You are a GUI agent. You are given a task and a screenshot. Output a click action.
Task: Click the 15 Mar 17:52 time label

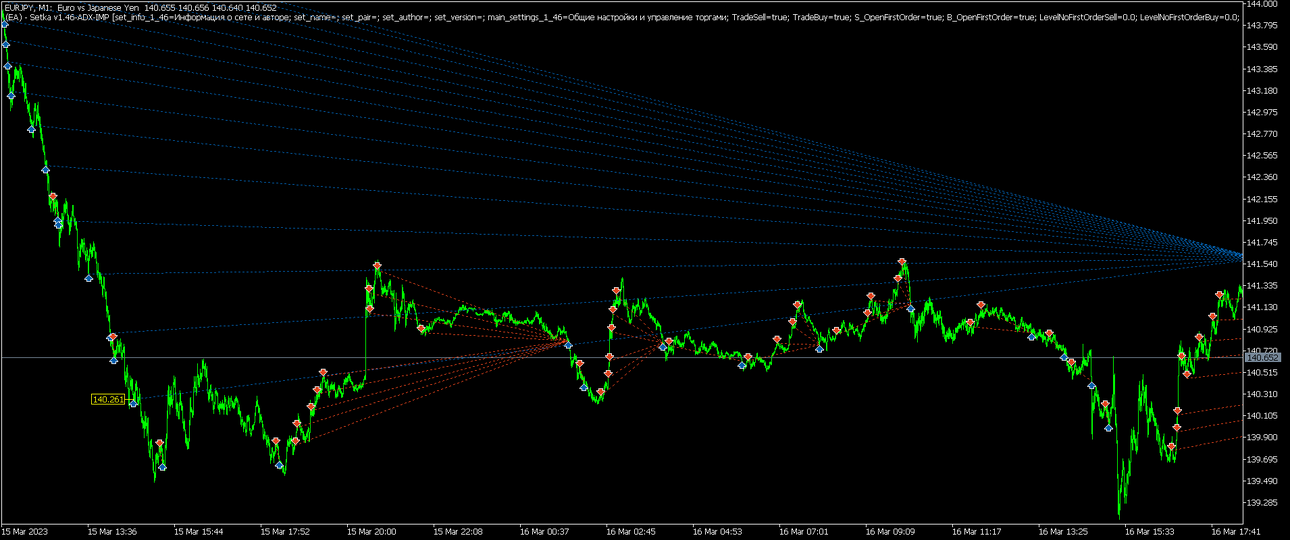point(285,532)
